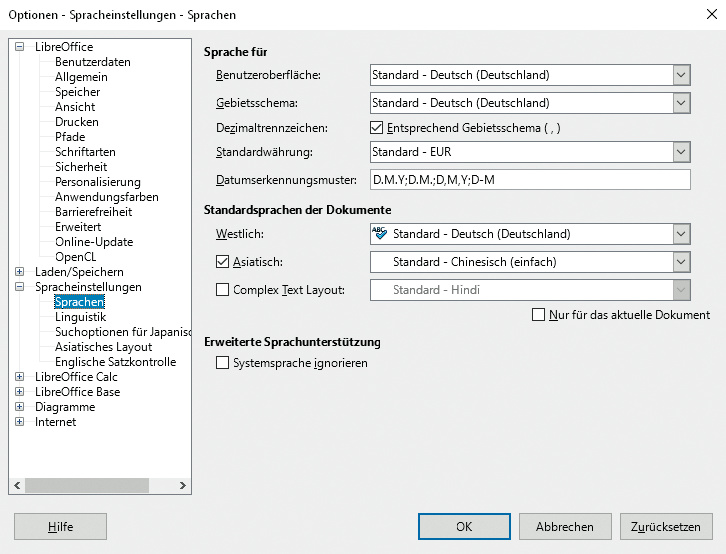
Task: Confirm settings with the OK button
Action: point(464,526)
